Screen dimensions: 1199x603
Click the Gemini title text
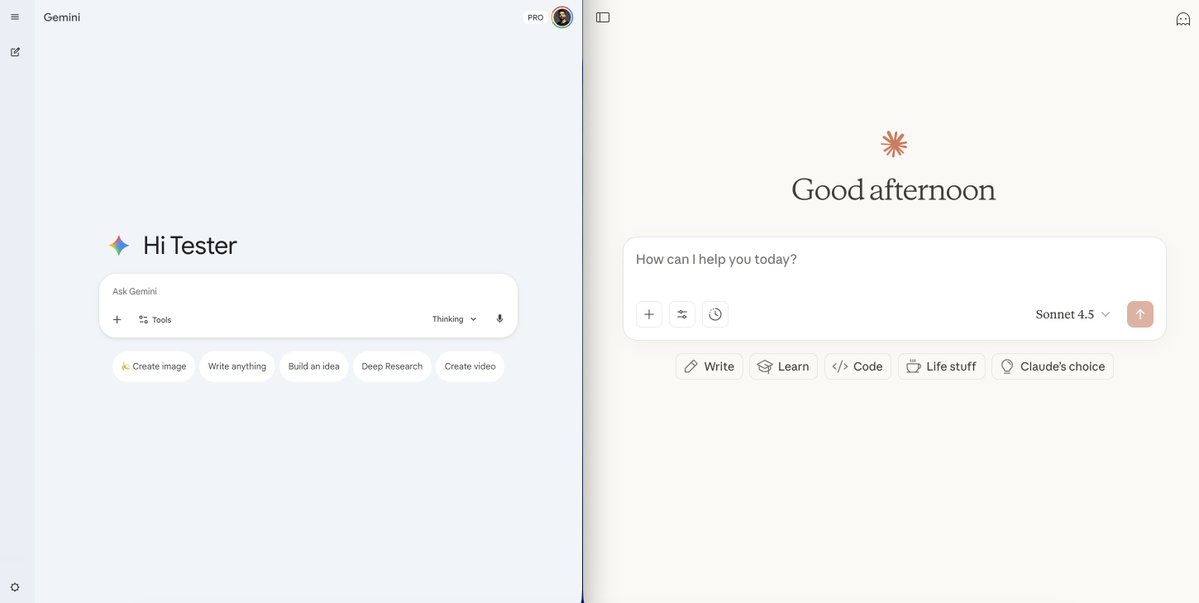[62, 17]
